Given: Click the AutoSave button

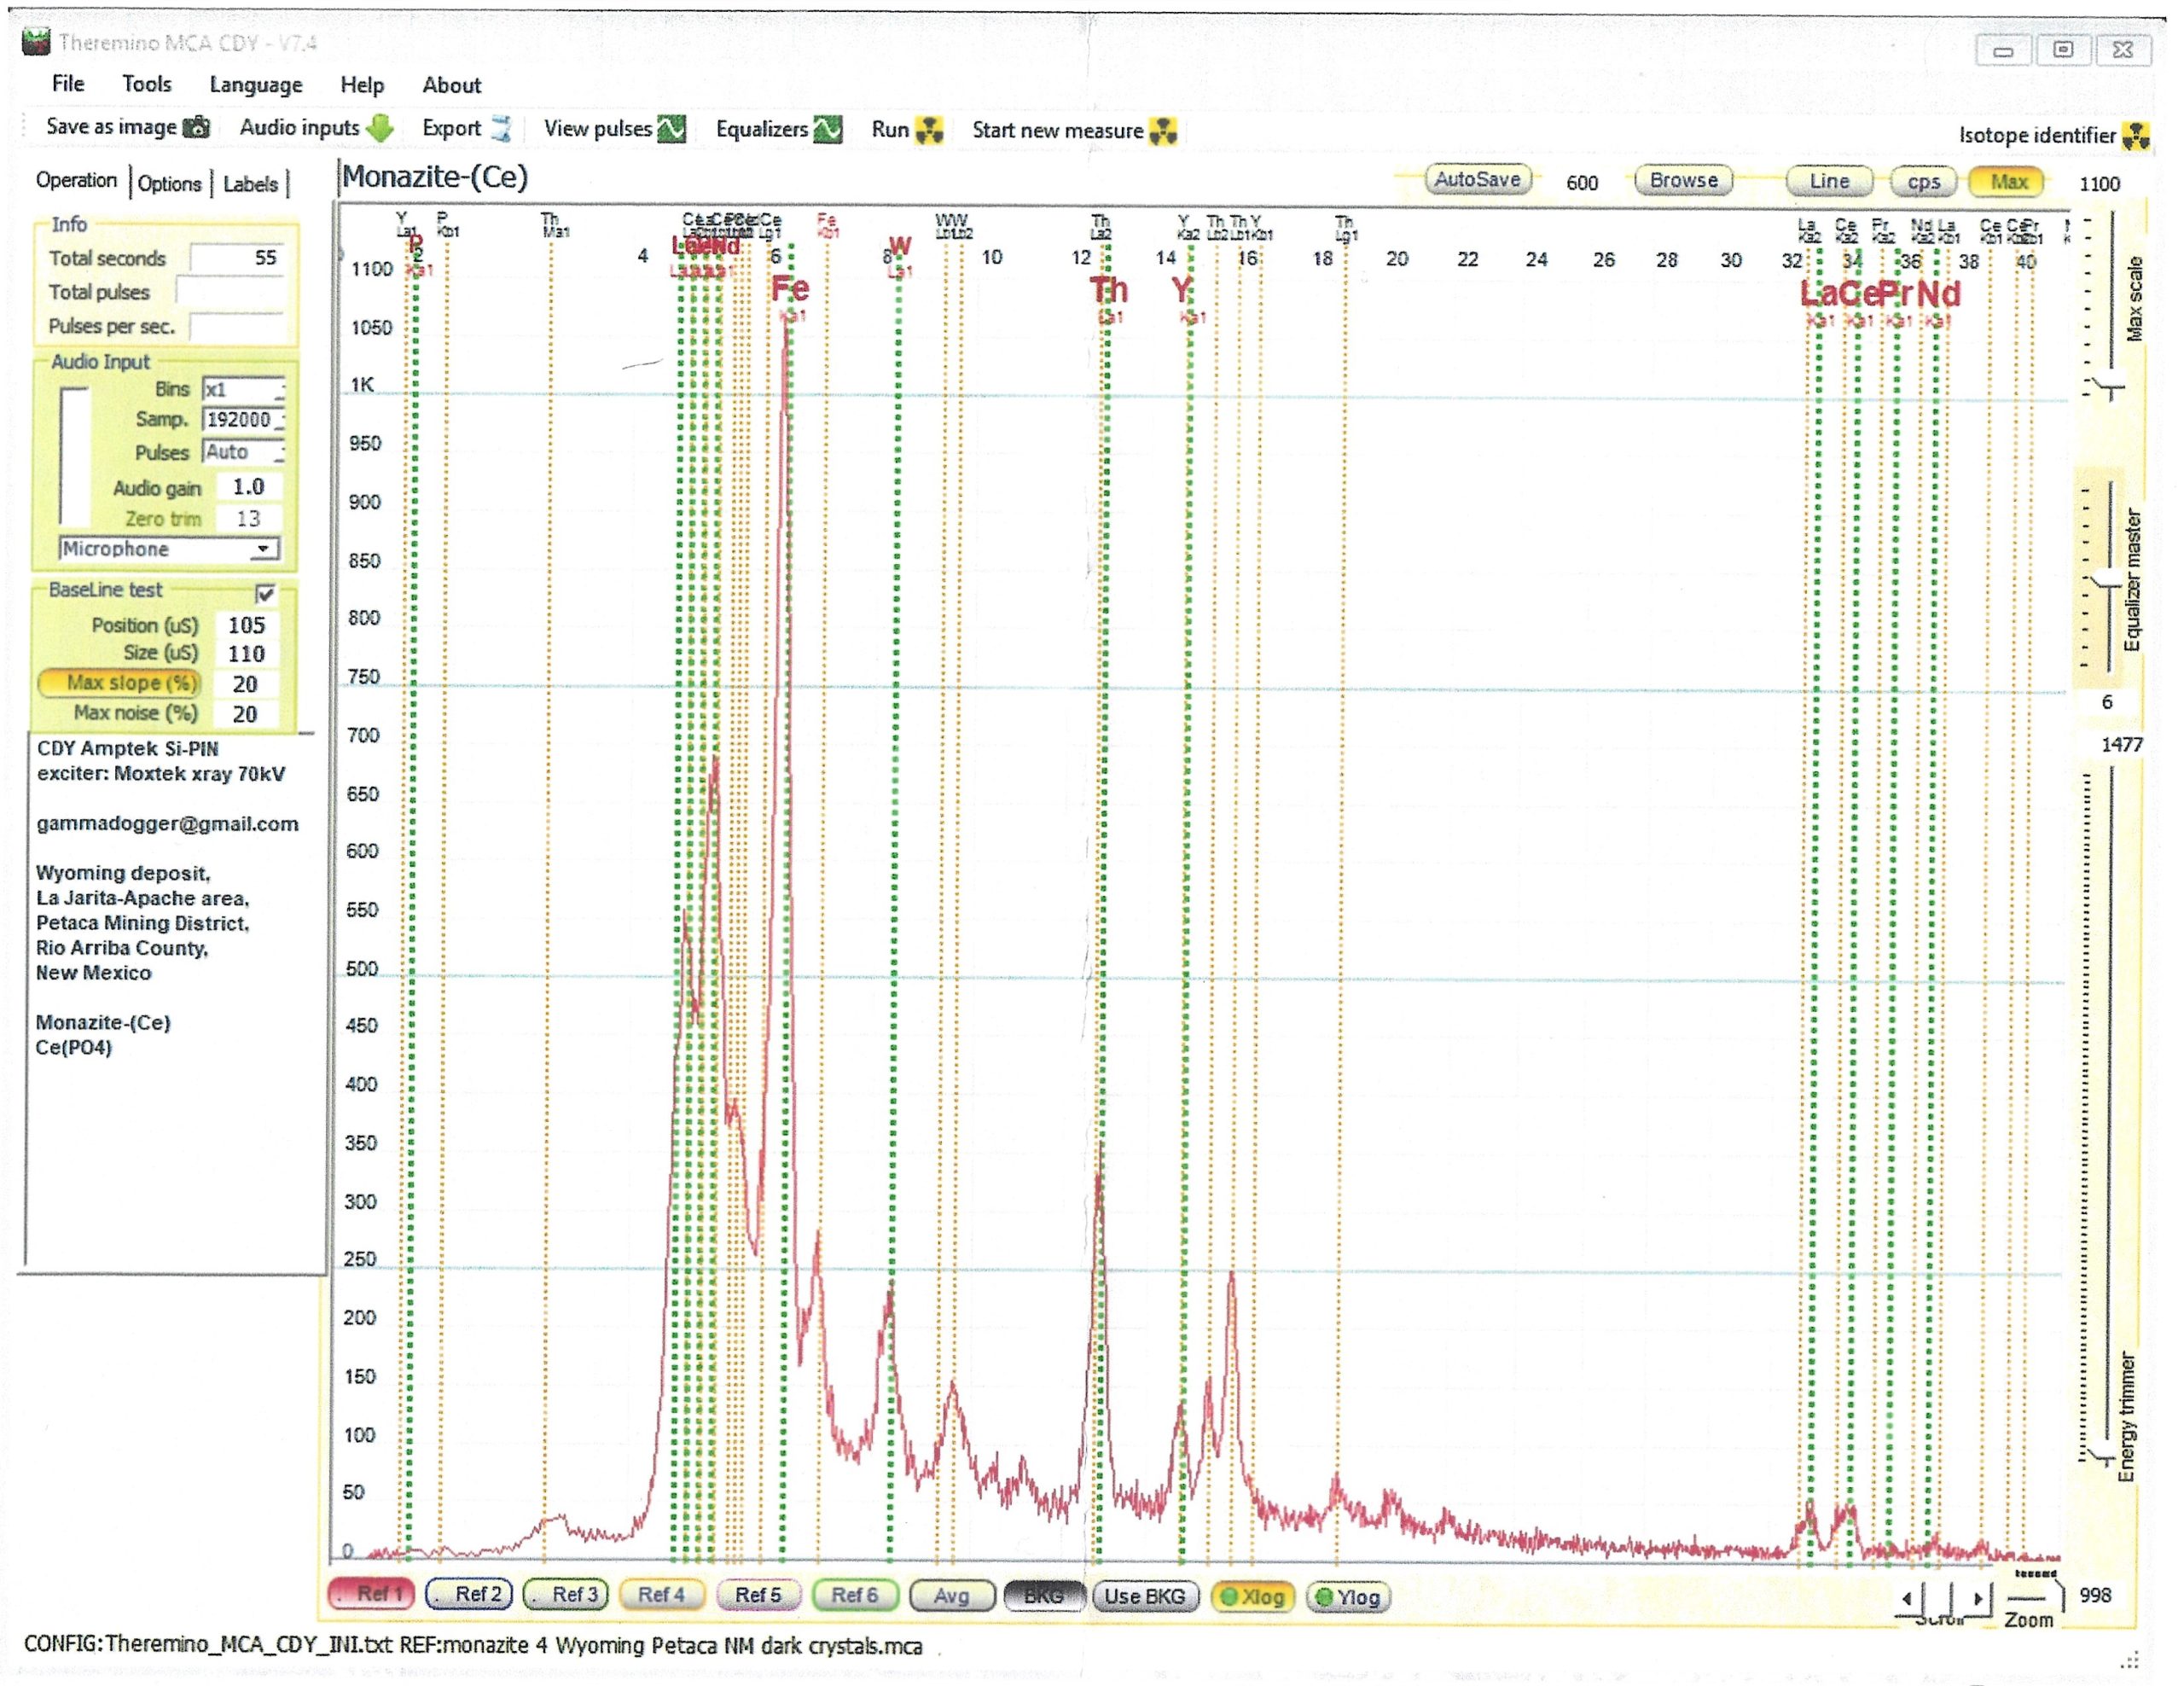Looking at the screenshot, I should [1477, 180].
